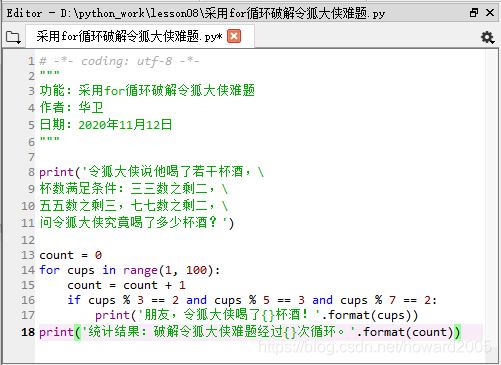
Task: Click the for keyword on line 14
Action: coord(50,270)
